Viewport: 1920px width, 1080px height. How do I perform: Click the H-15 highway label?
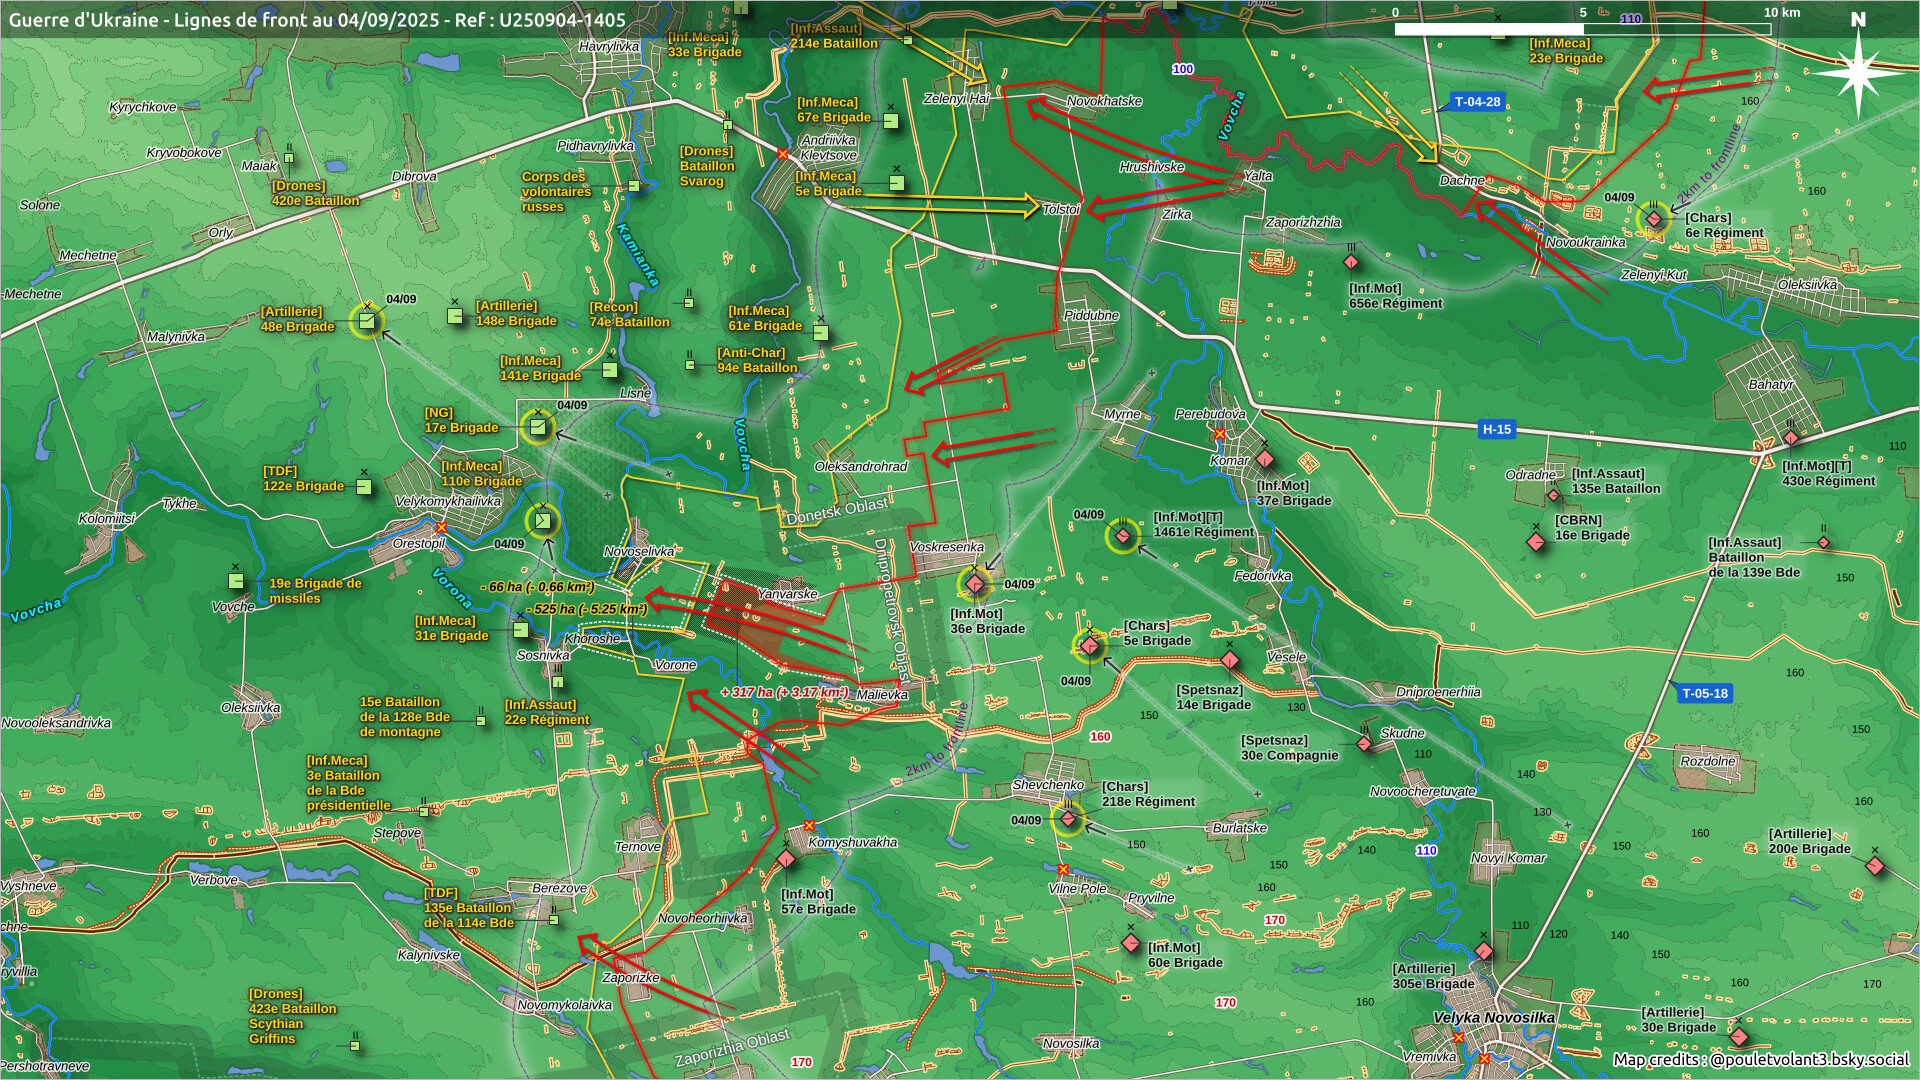[1496, 430]
